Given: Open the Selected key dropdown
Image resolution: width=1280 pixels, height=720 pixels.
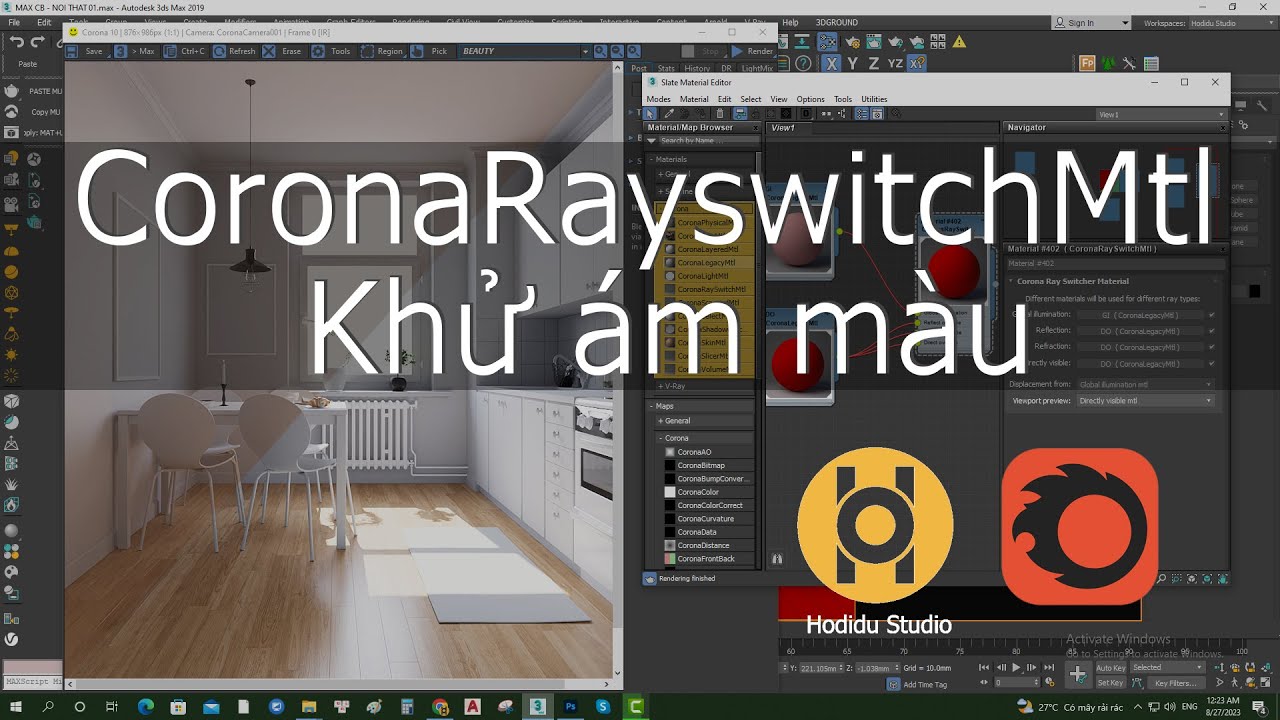Looking at the screenshot, I should 1168,667.
